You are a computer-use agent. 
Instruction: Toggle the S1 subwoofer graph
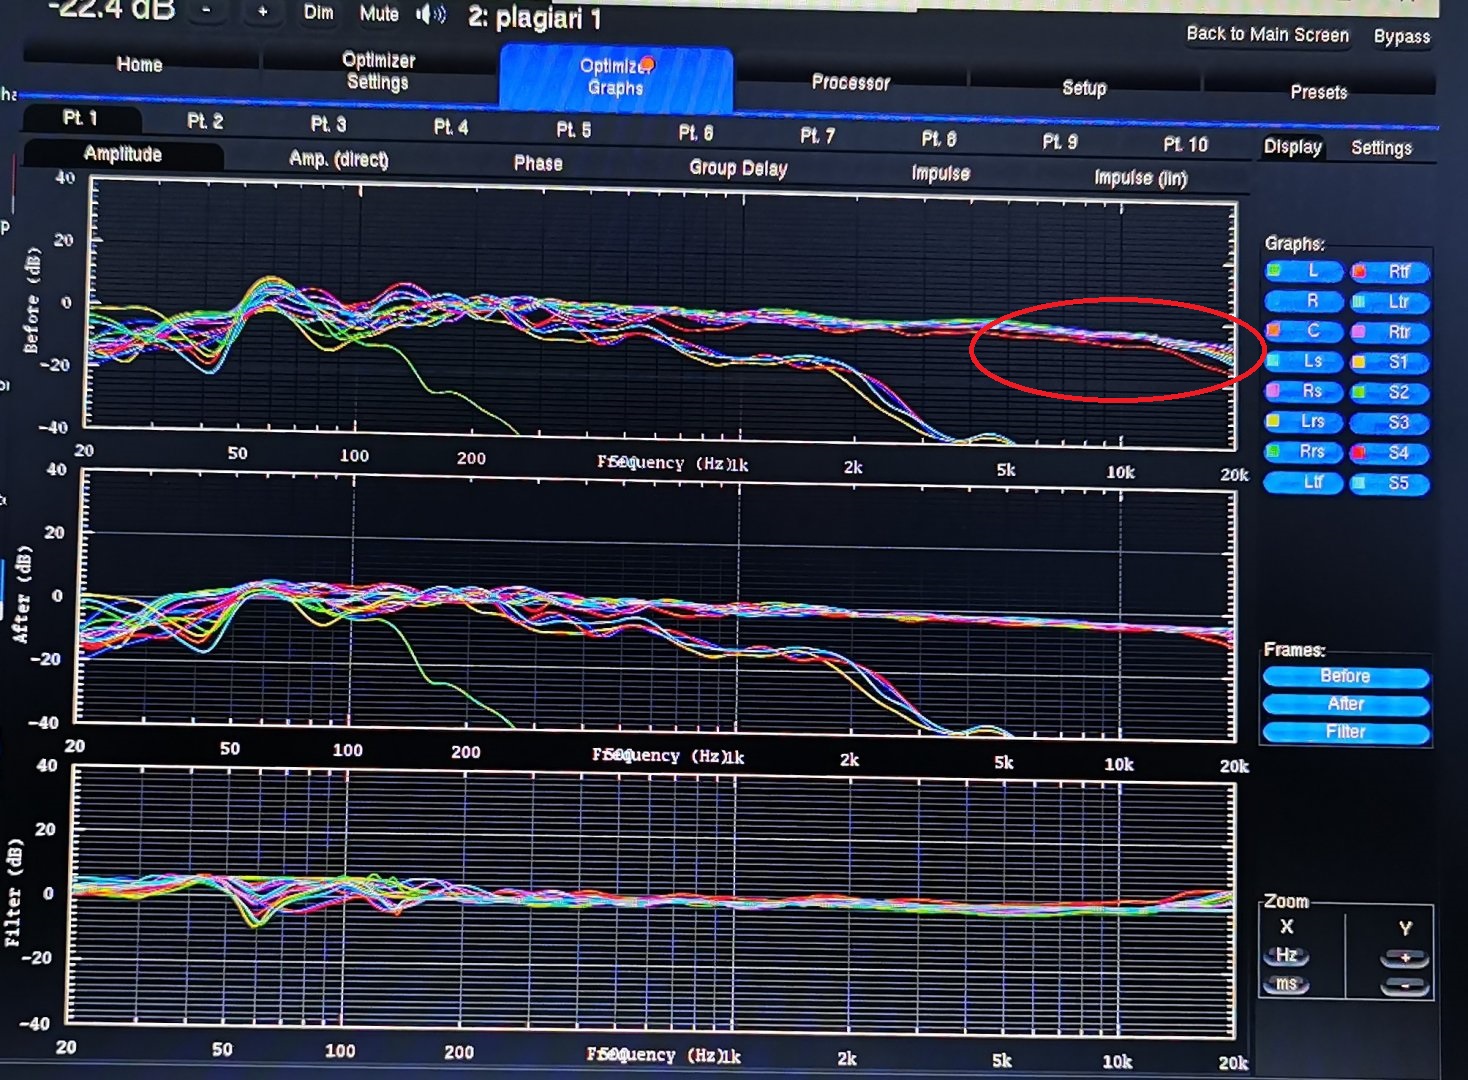pos(1390,362)
